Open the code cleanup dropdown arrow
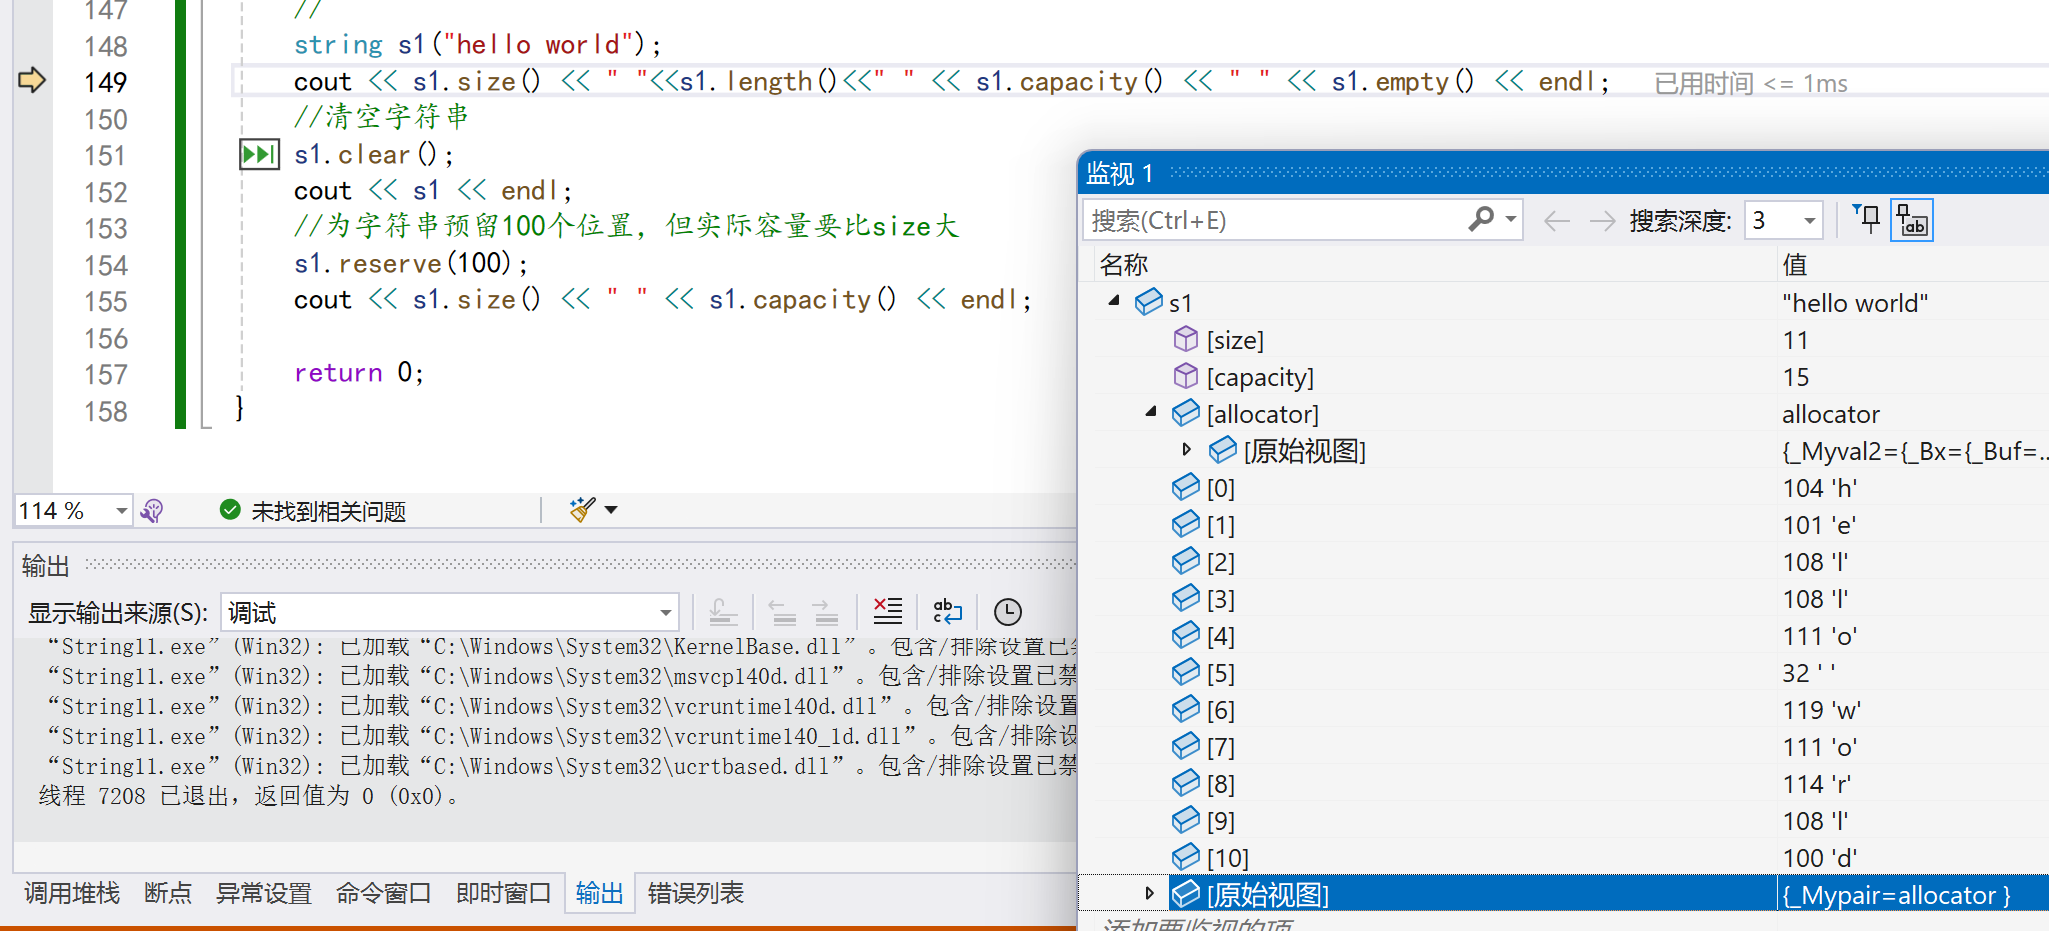This screenshot has height=931, width=2049. [611, 510]
